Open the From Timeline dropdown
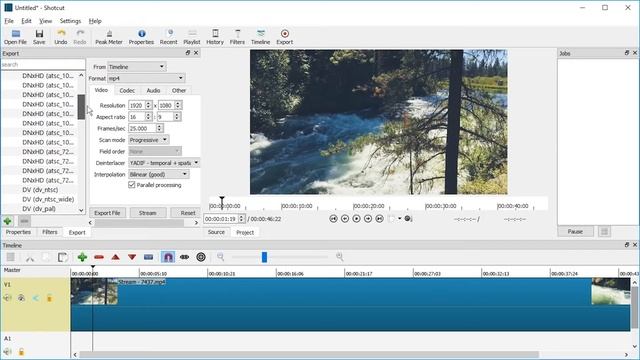Viewport: 640px width, 360px height. coord(137,67)
